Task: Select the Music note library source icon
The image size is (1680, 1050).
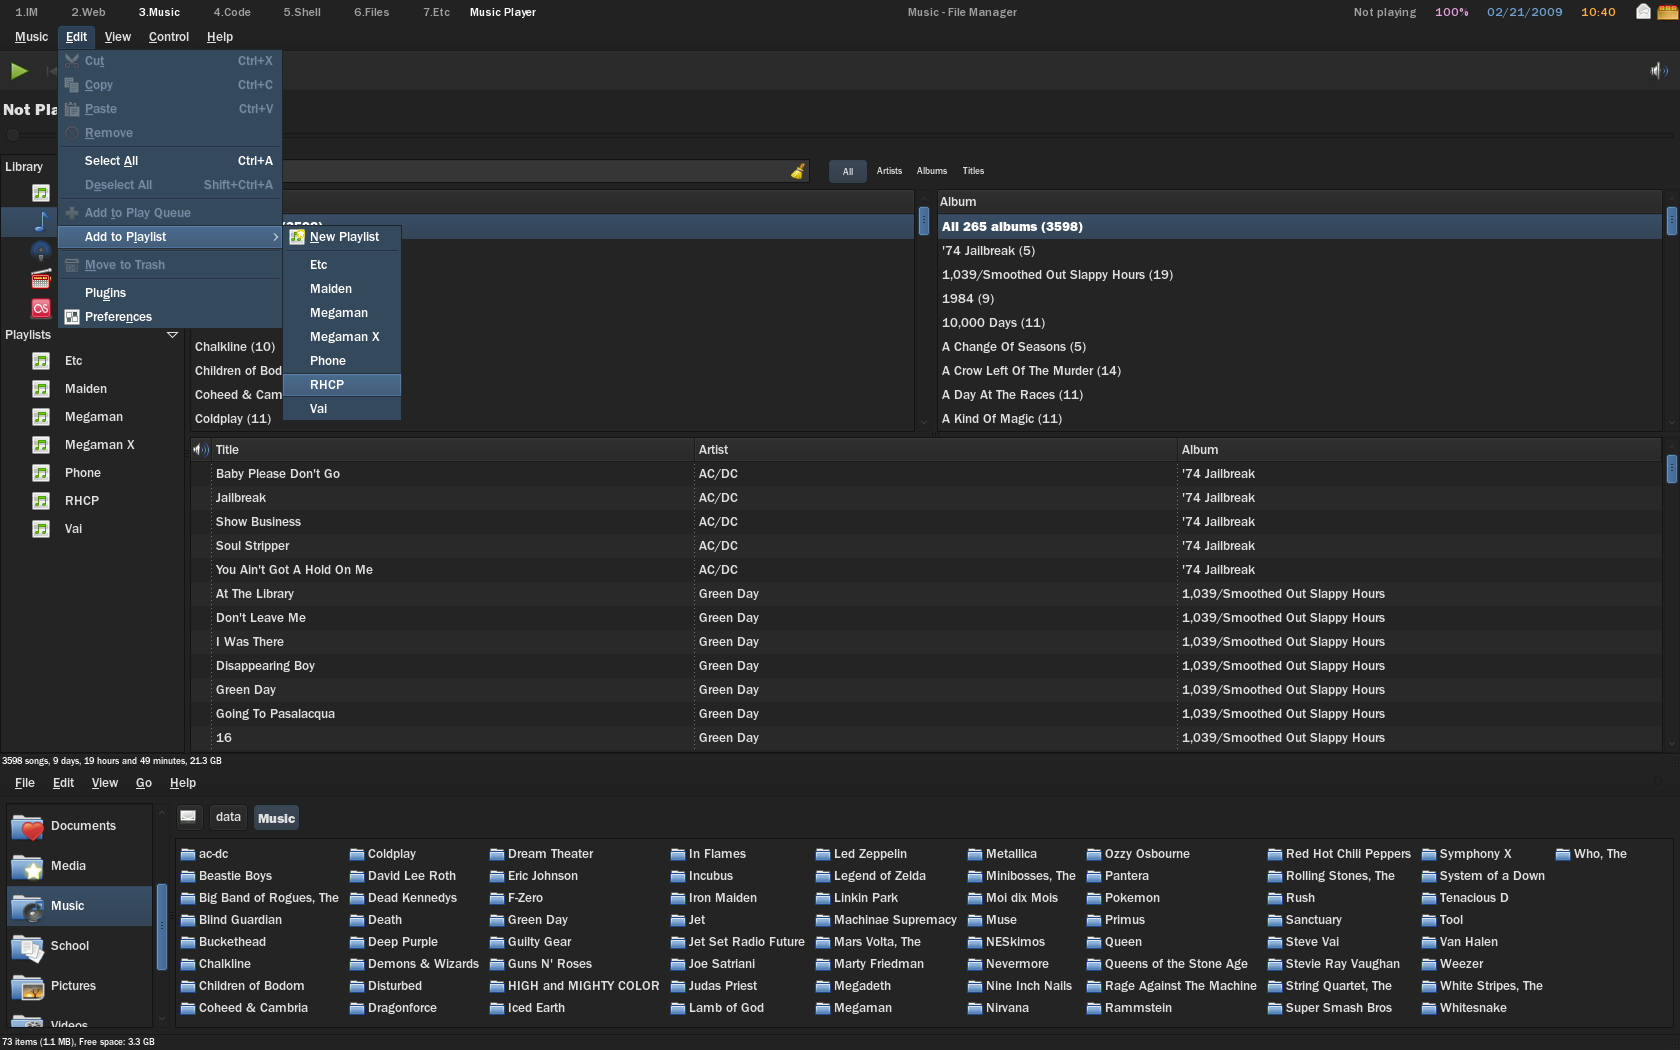Action: [41, 221]
